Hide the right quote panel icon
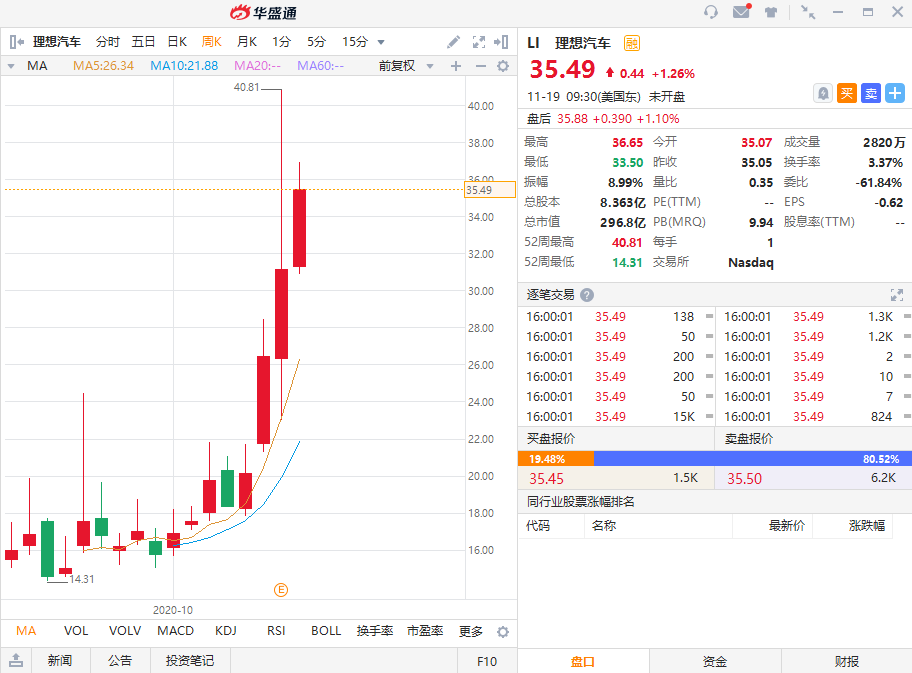The image size is (912, 673). (501, 42)
